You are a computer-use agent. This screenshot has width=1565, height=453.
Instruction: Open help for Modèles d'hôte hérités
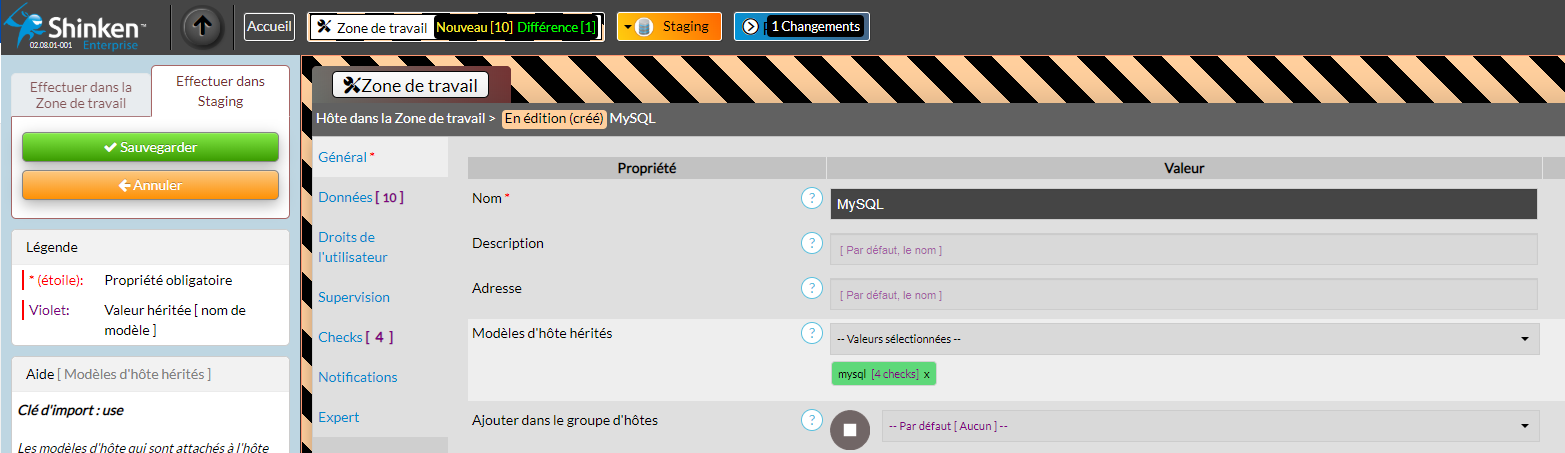[812, 333]
